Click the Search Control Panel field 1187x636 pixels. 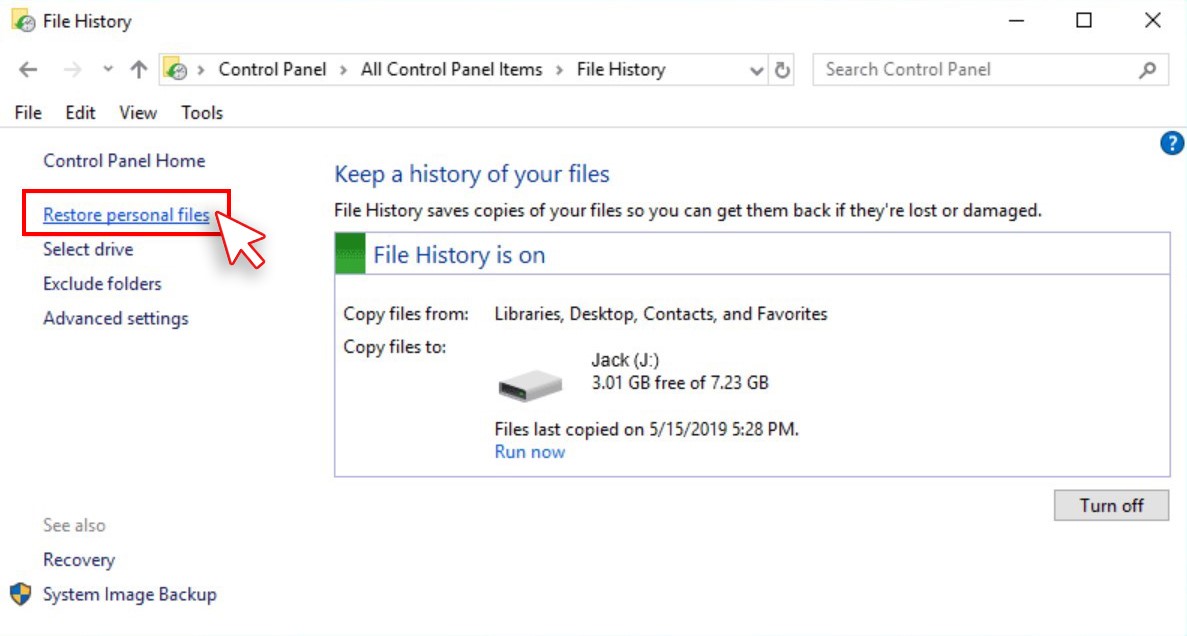(x=975, y=70)
